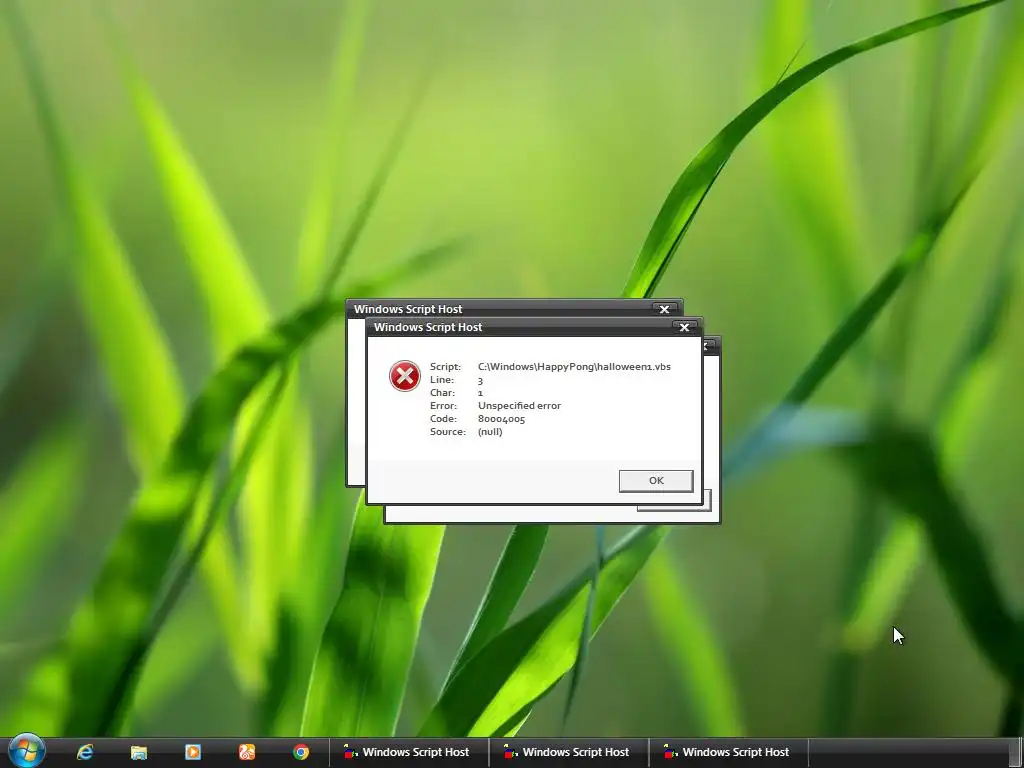Click the 'Script:' label
Image resolution: width=1024 pixels, height=768 pixels.
point(445,366)
